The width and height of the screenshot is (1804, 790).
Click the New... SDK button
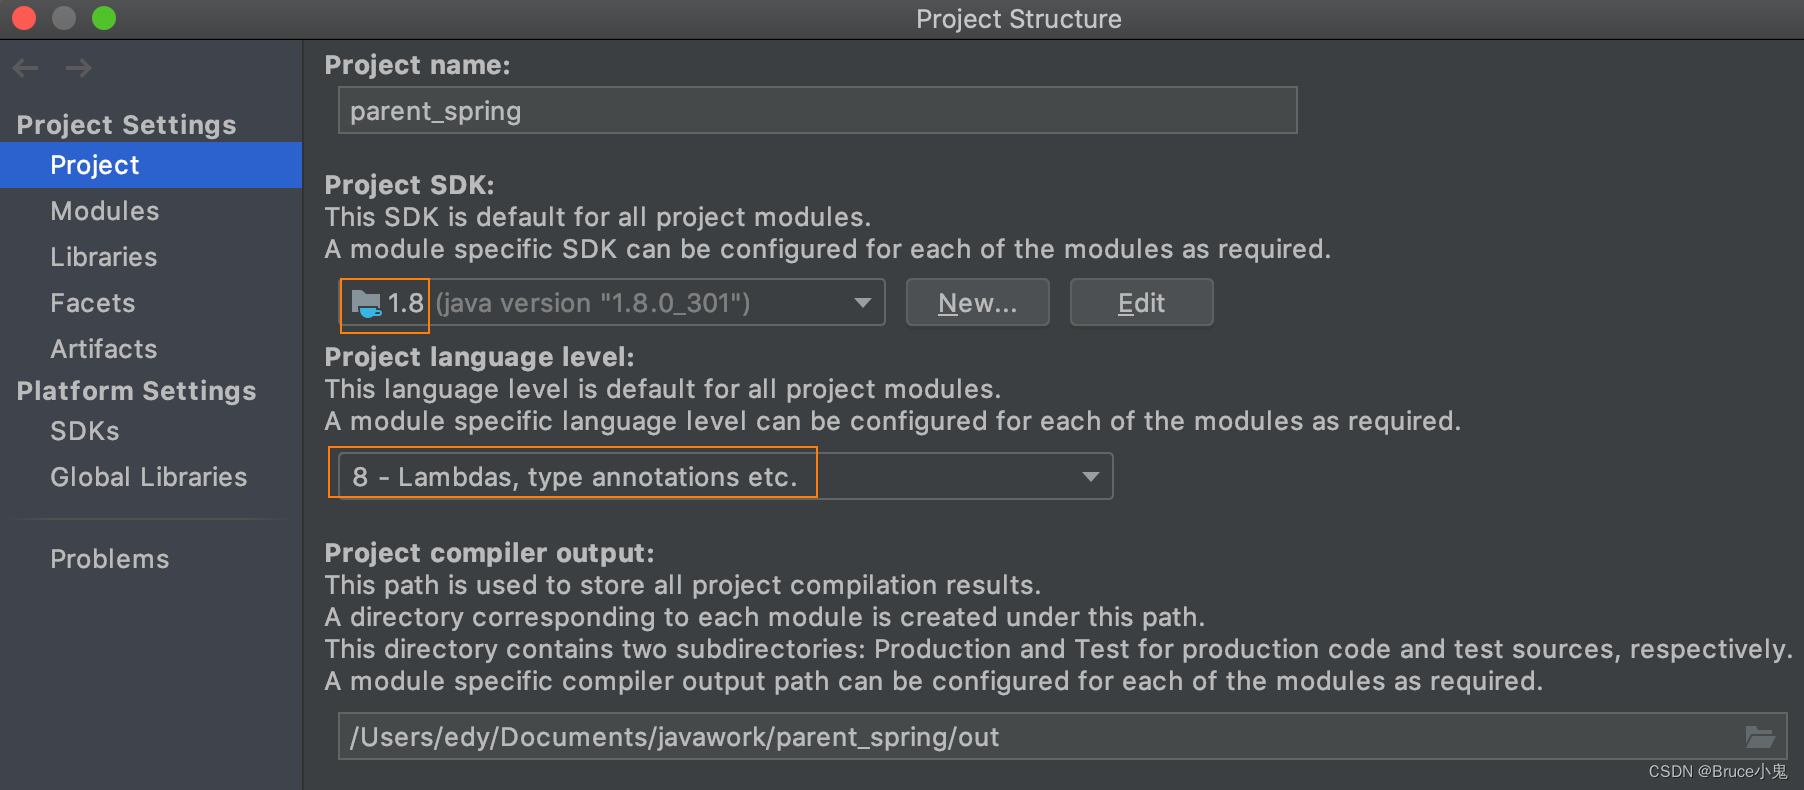(977, 303)
